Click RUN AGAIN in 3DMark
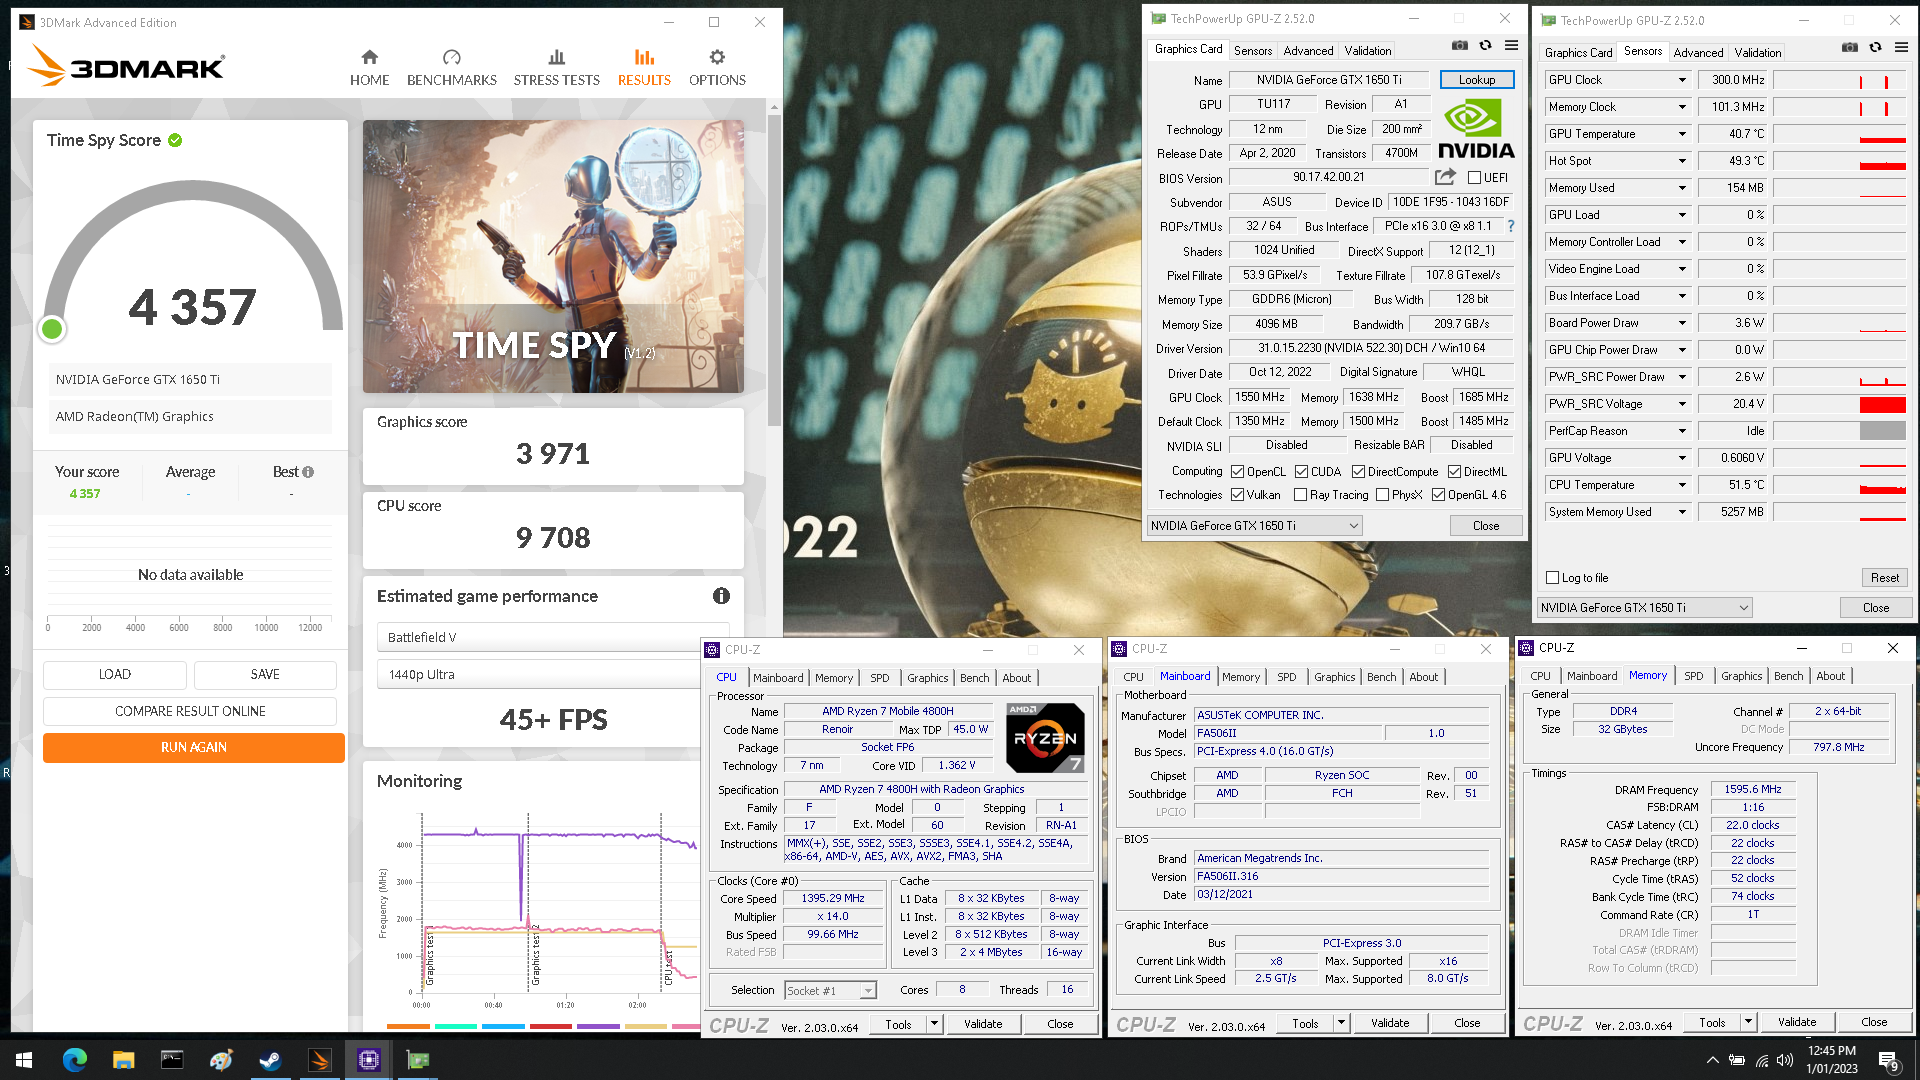The image size is (1920, 1080). 194,747
